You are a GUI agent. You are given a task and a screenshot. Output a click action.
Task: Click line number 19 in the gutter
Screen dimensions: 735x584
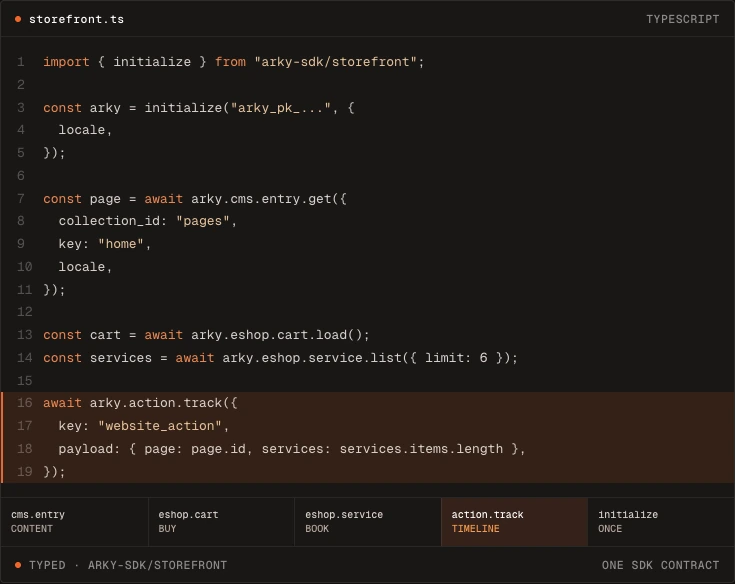click(24, 471)
